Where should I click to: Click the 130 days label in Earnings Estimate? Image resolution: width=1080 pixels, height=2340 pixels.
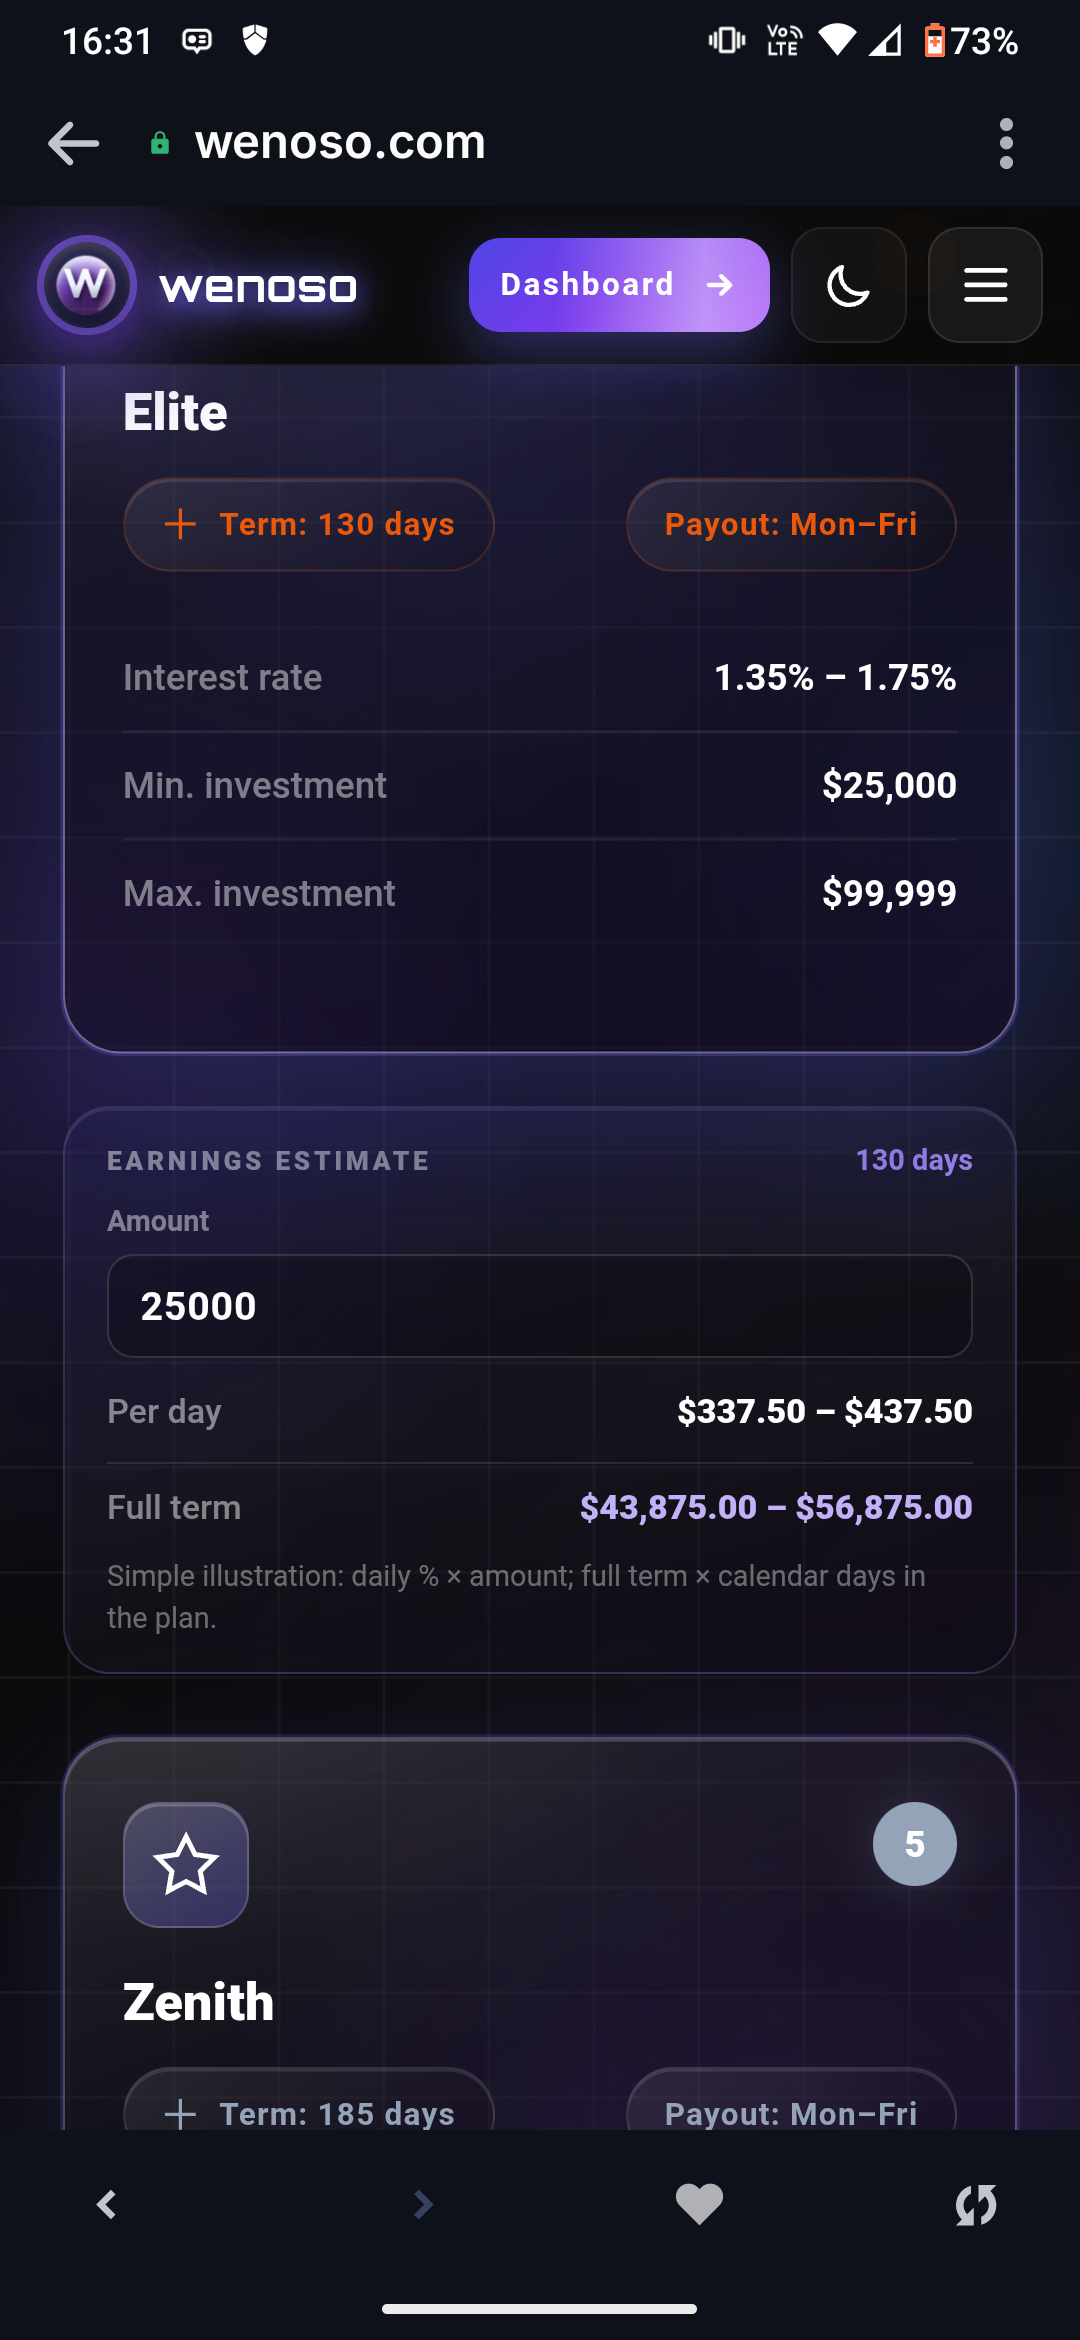click(x=914, y=1160)
